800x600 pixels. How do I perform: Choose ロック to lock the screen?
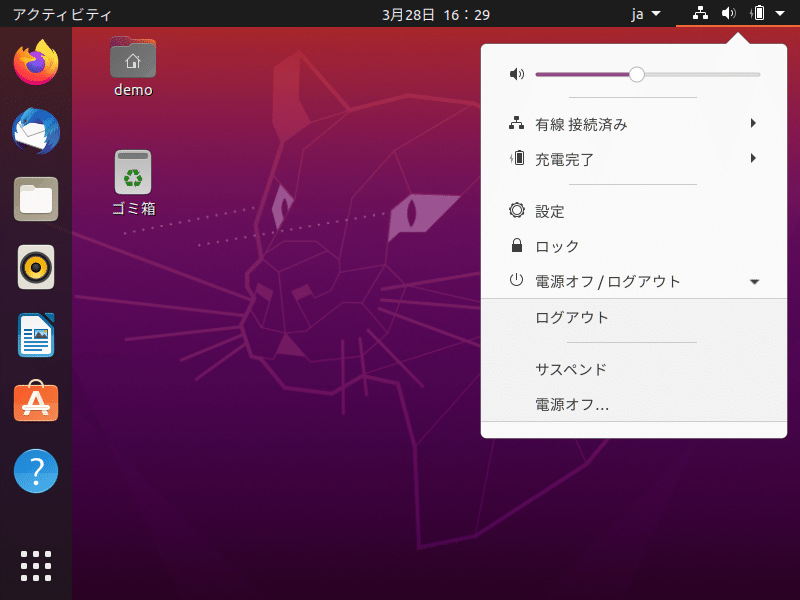(634, 246)
